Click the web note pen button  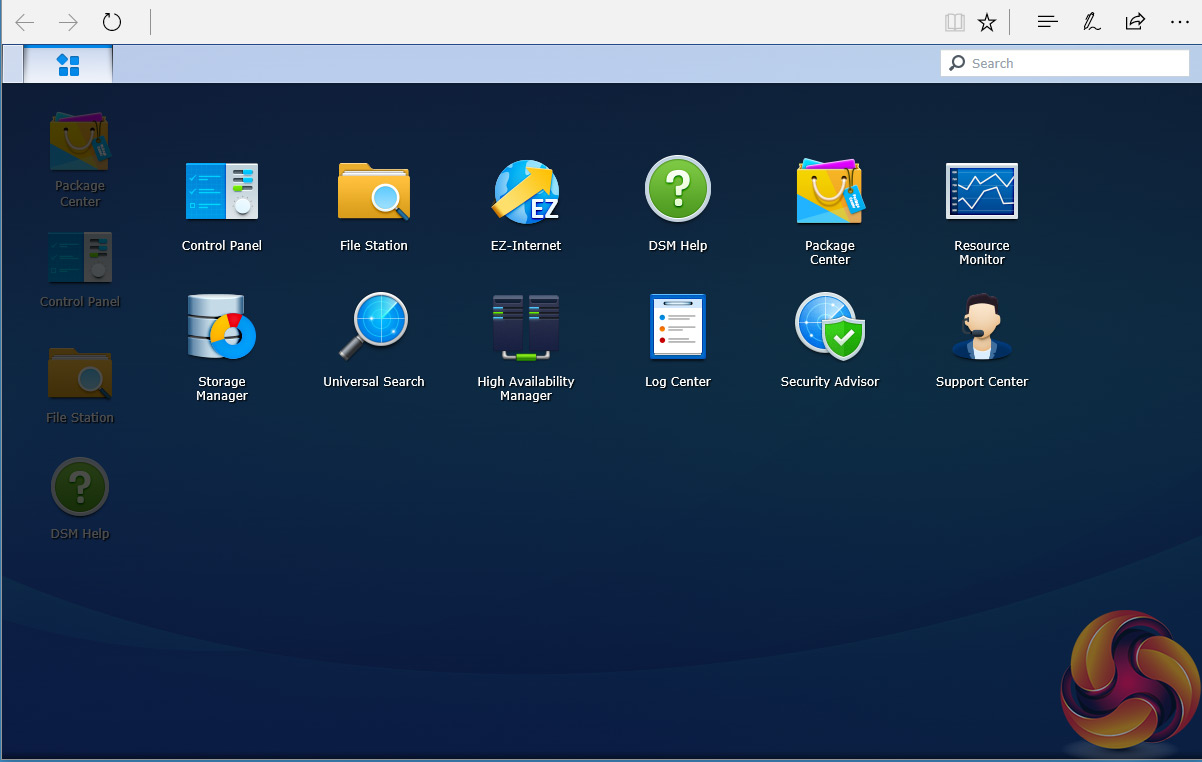[x=1091, y=22]
